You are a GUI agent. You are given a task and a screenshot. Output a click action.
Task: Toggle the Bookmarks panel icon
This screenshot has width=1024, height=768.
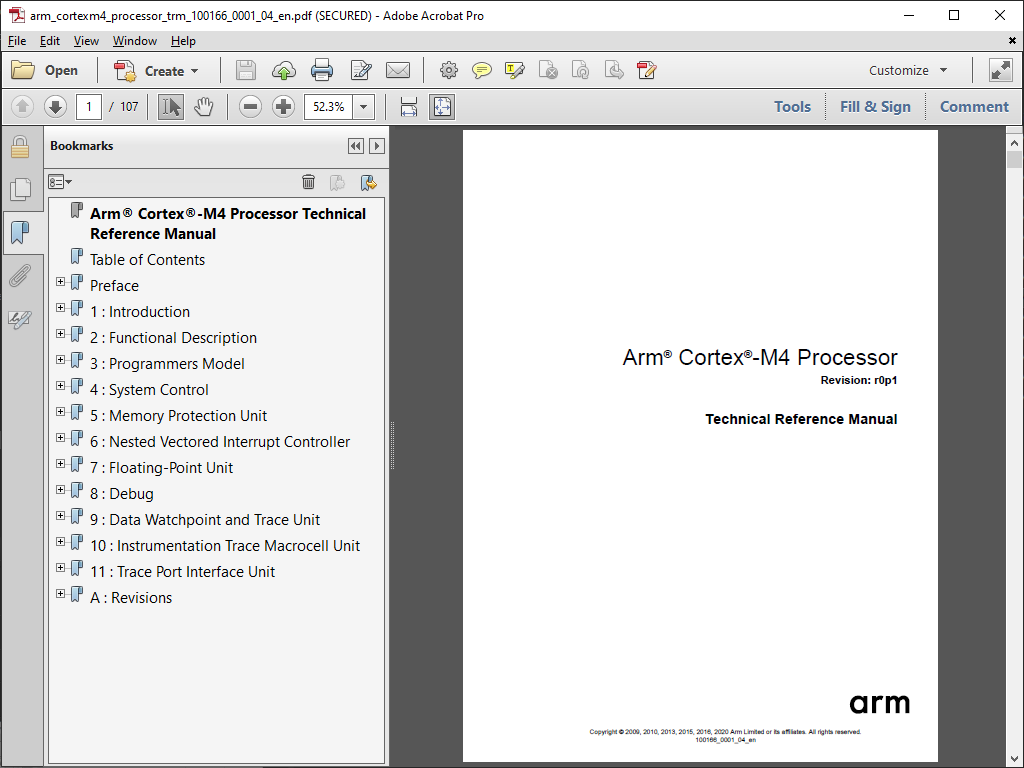pos(20,232)
